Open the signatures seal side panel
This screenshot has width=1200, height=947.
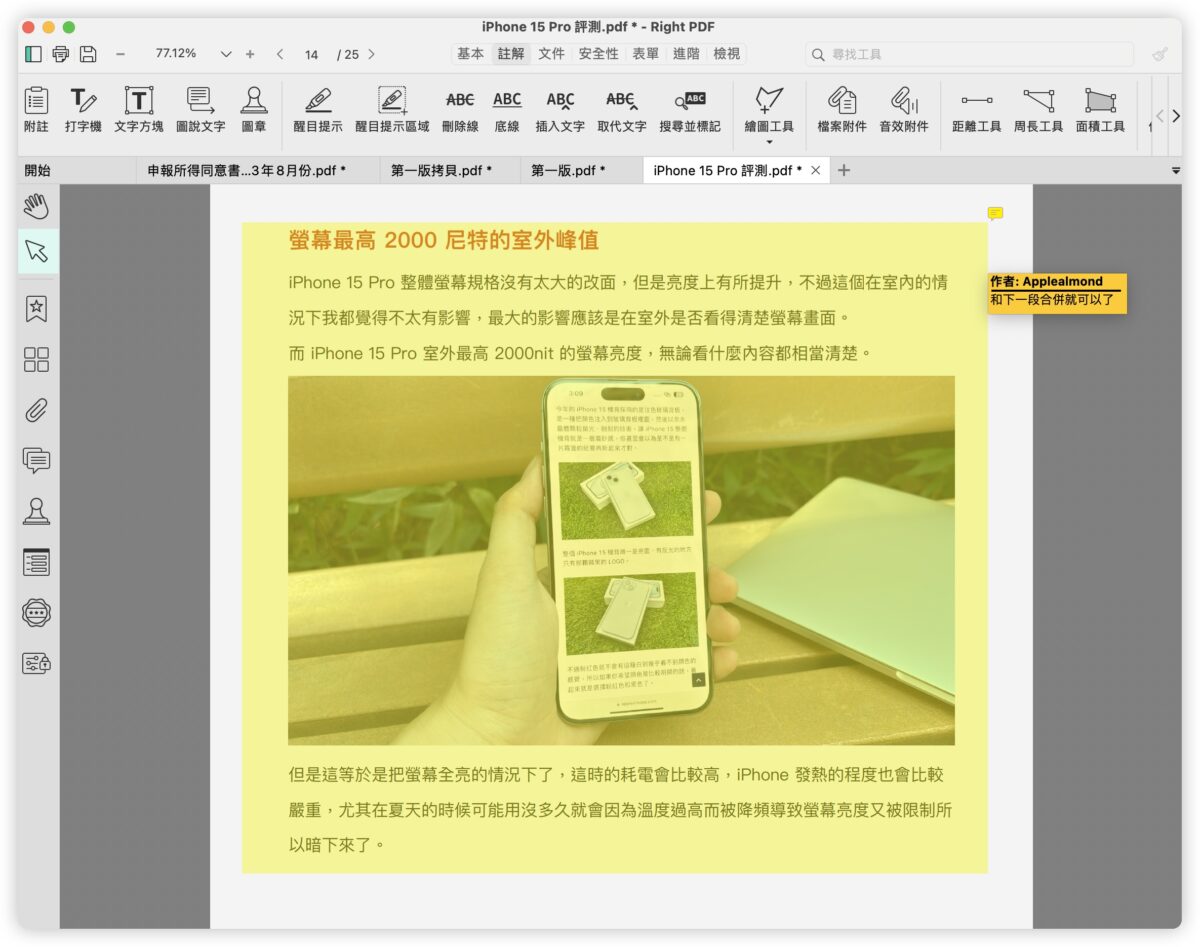pos(37,613)
